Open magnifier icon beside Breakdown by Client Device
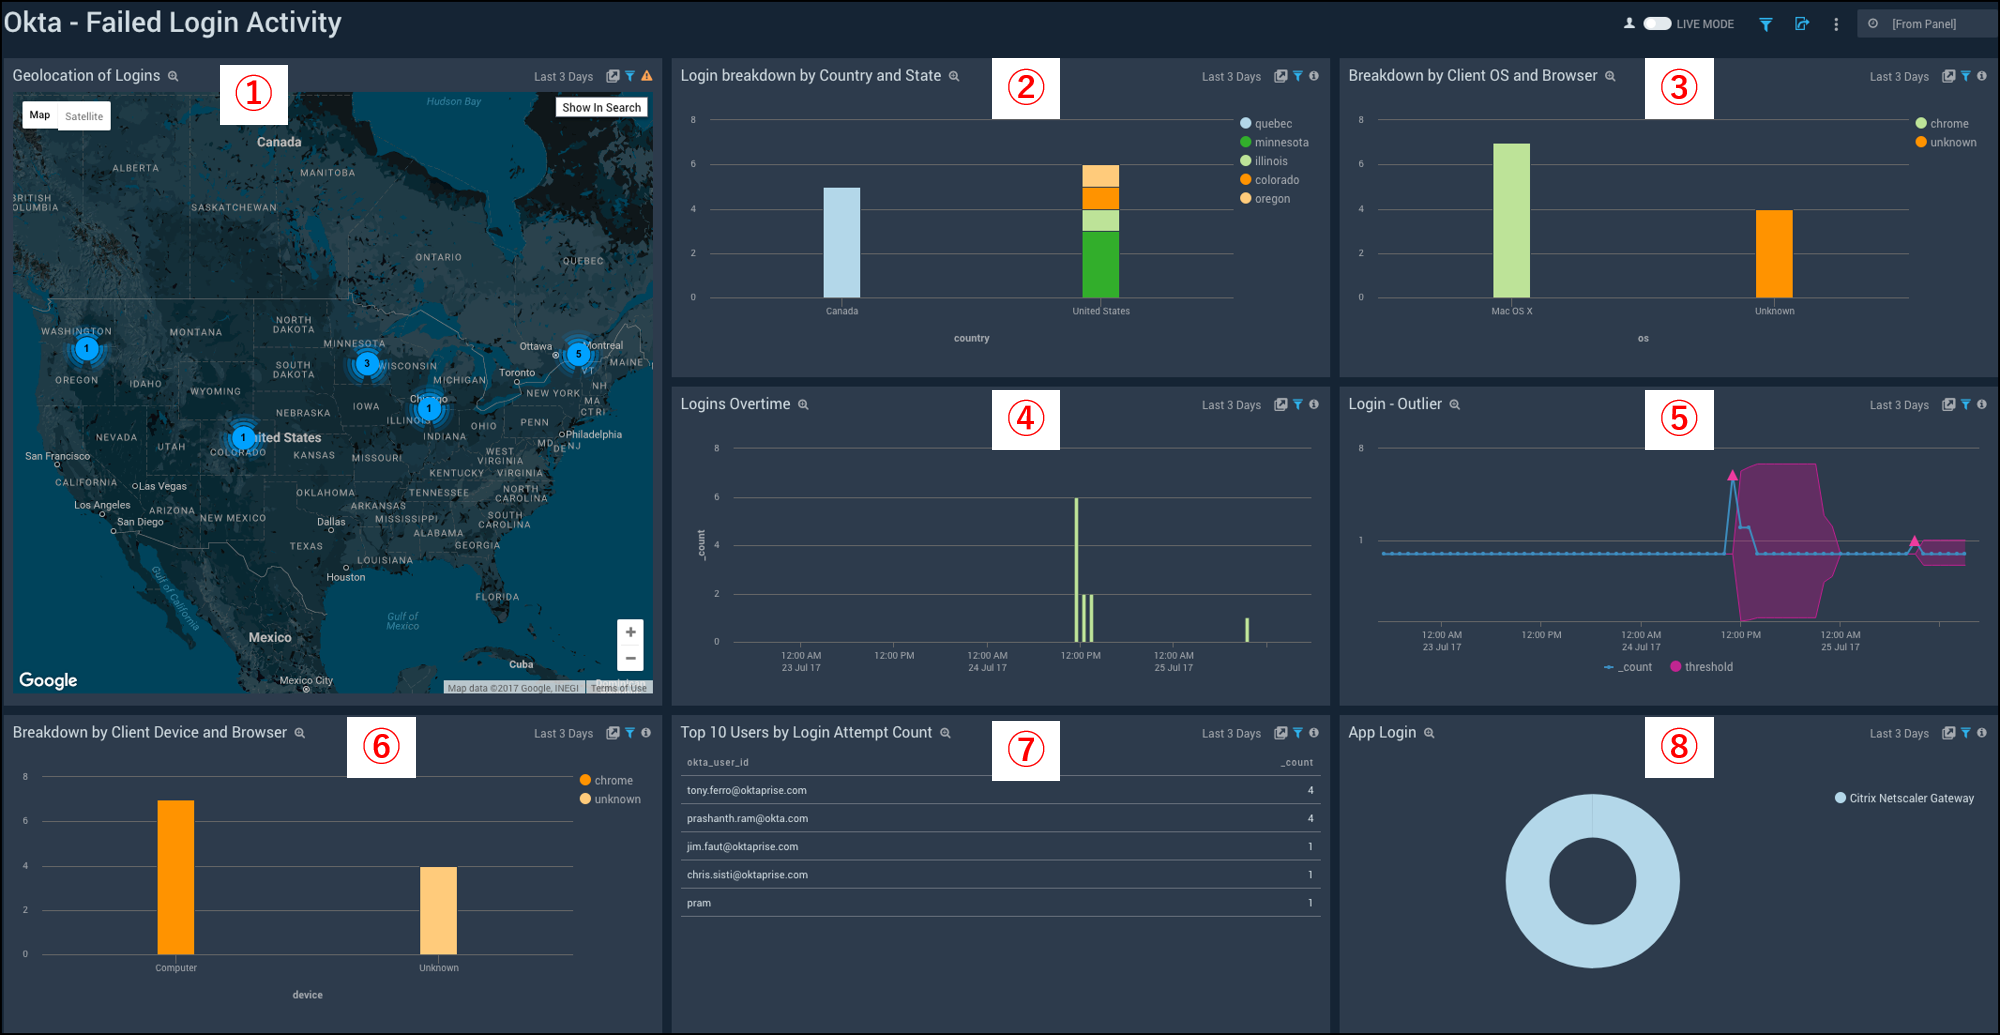The height and width of the screenshot is (1035, 2000). [x=299, y=733]
